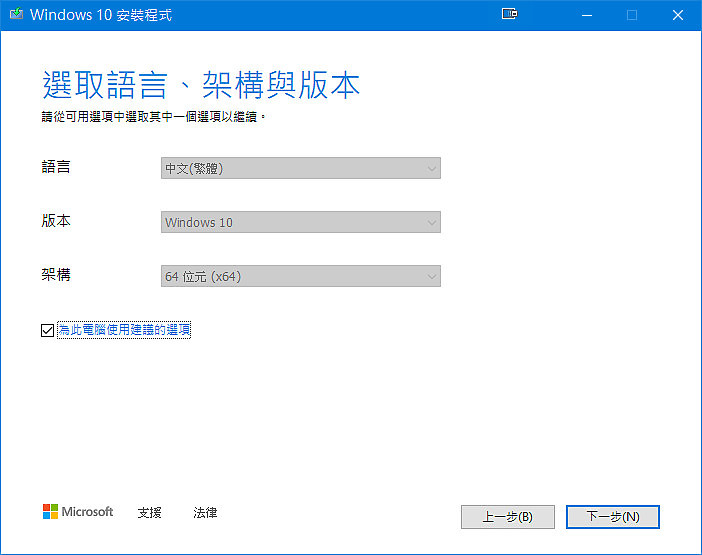The image size is (702, 555).
Task: Click the 為此電腦使用建議的選項 label text
Action: click(x=124, y=330)
